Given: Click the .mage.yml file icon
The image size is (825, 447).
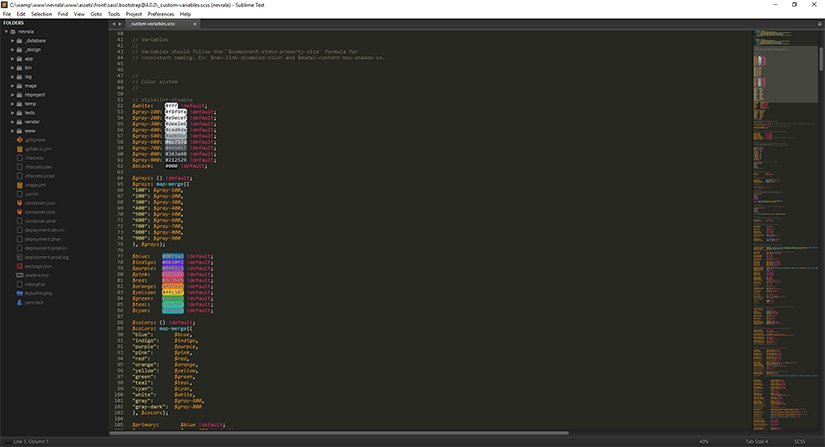Looking at the screenshot, I should [x=19, y=185].
